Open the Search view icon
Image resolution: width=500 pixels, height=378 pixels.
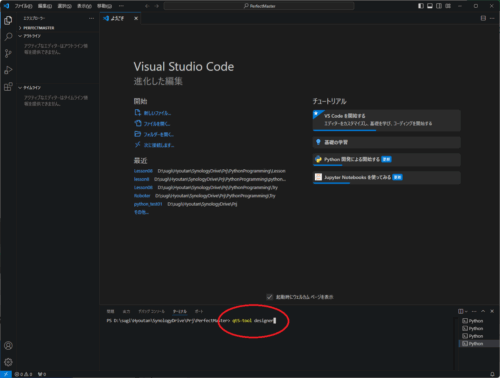click(x=8, y=37)
